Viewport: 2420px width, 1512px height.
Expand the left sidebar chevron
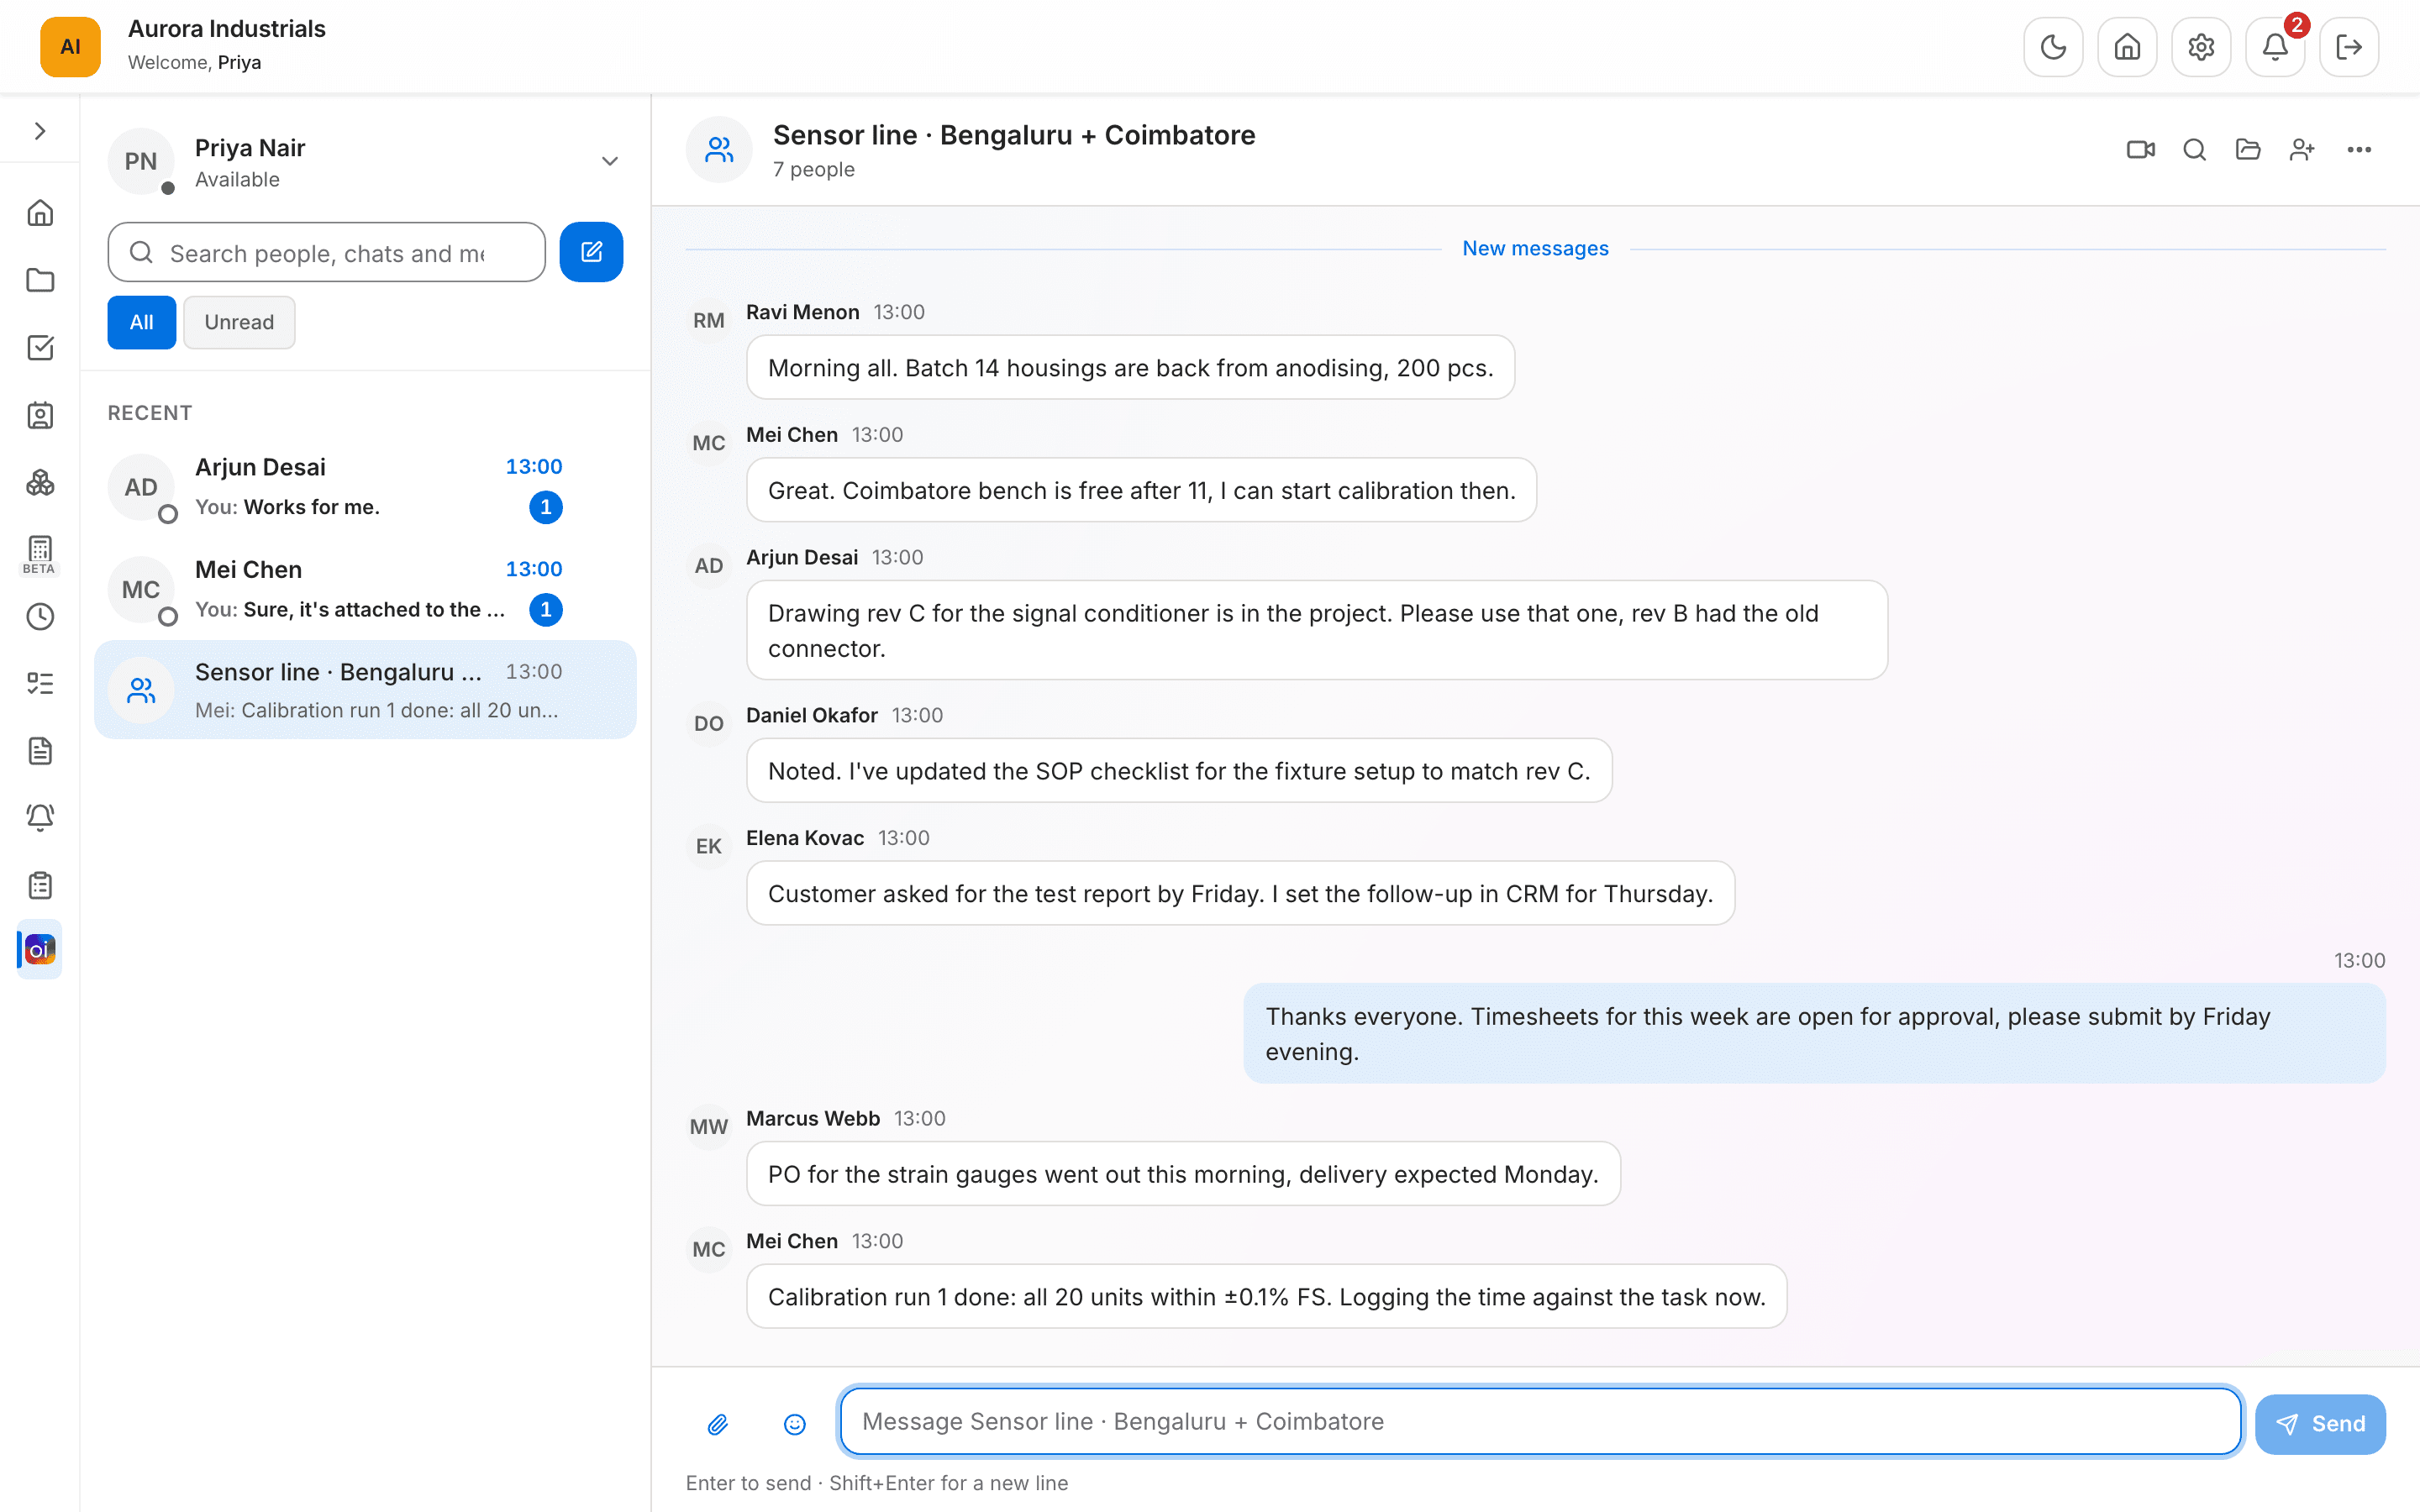click(x=40, y=131)
